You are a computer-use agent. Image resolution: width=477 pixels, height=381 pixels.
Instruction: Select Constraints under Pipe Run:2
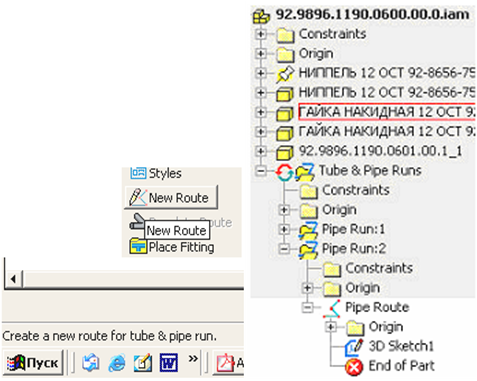(379, 268)
